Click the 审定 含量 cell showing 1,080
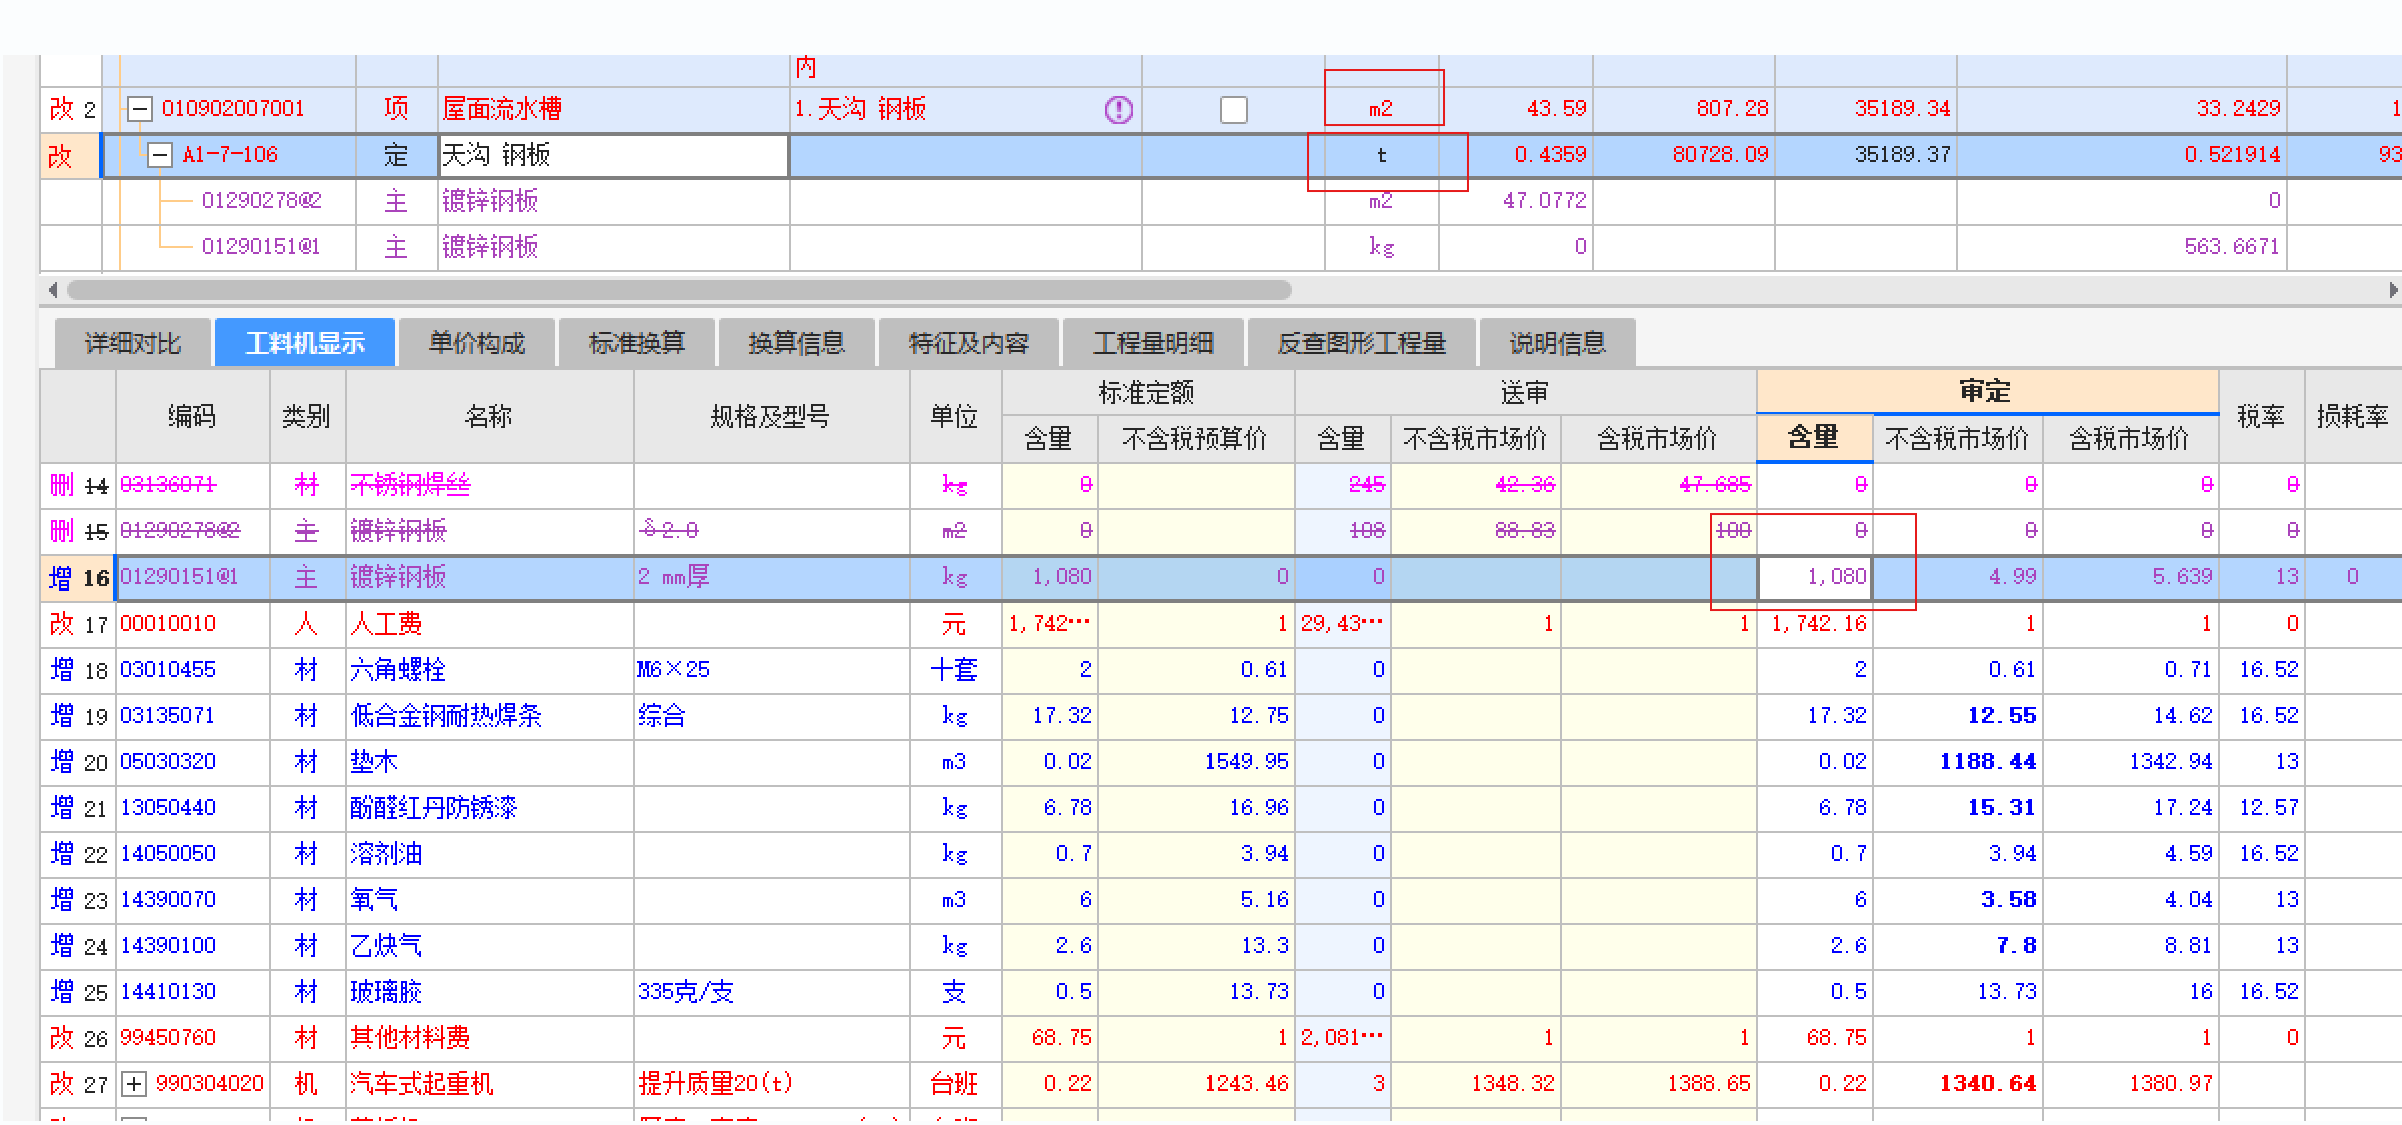Screen dimensions: 2402x1125 click(1815, 577)
